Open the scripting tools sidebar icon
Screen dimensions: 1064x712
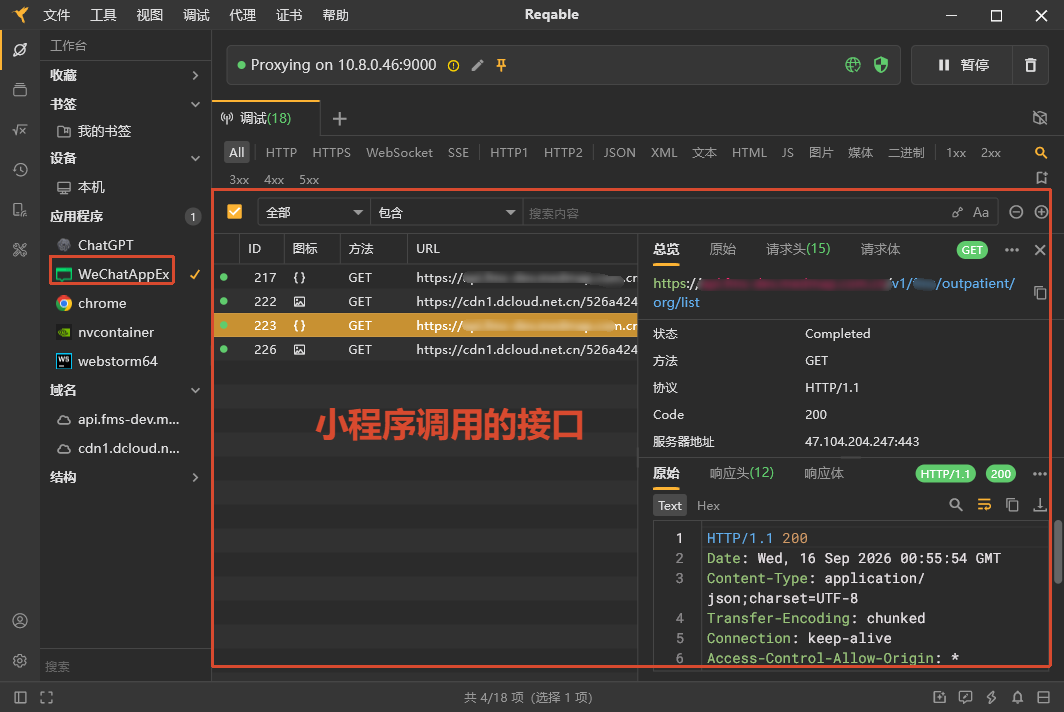click(20, 130)
